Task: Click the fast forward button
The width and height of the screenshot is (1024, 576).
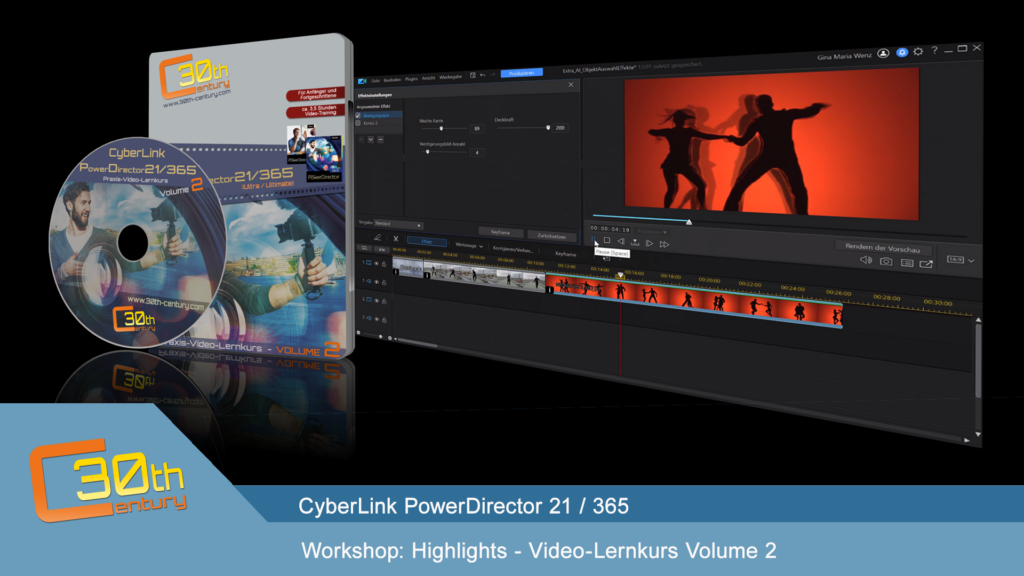Action: [x=664, y=244]
